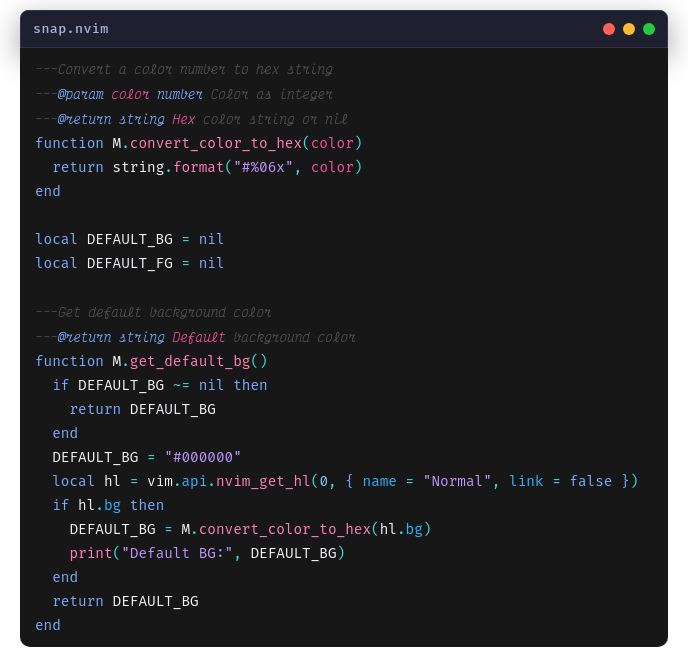Place cursor on the @param annotation
Image resolution: width=688 pixels, height=657 pixels.
(80, 94)
